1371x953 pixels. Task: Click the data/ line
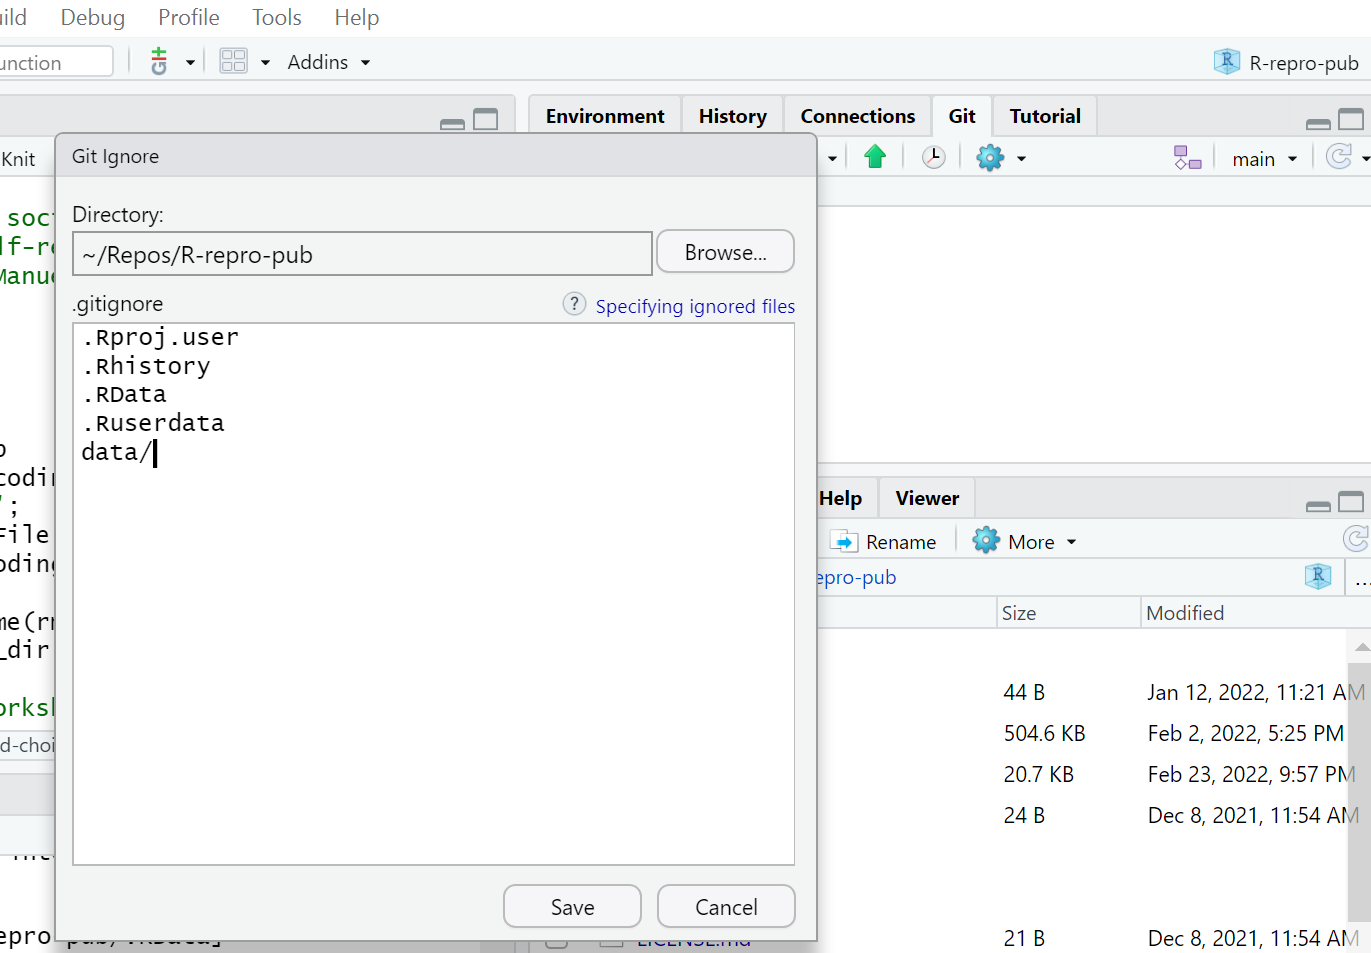[x=116, y=452]
